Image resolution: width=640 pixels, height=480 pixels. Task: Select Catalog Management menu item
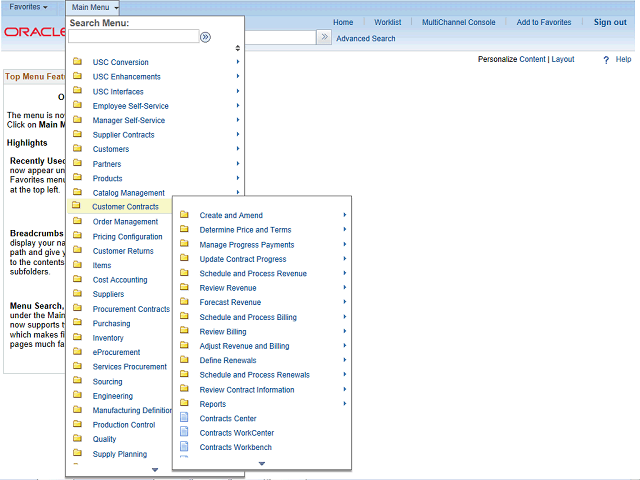pyautogui.click(x=129, y=193)
